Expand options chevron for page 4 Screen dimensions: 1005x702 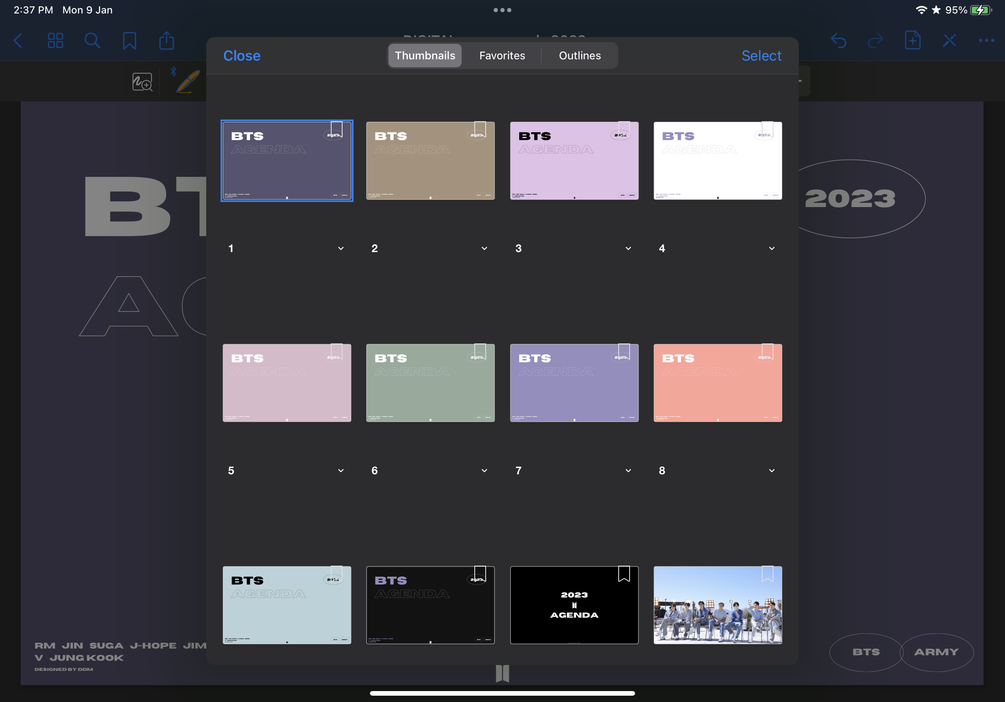click(772, 248)
